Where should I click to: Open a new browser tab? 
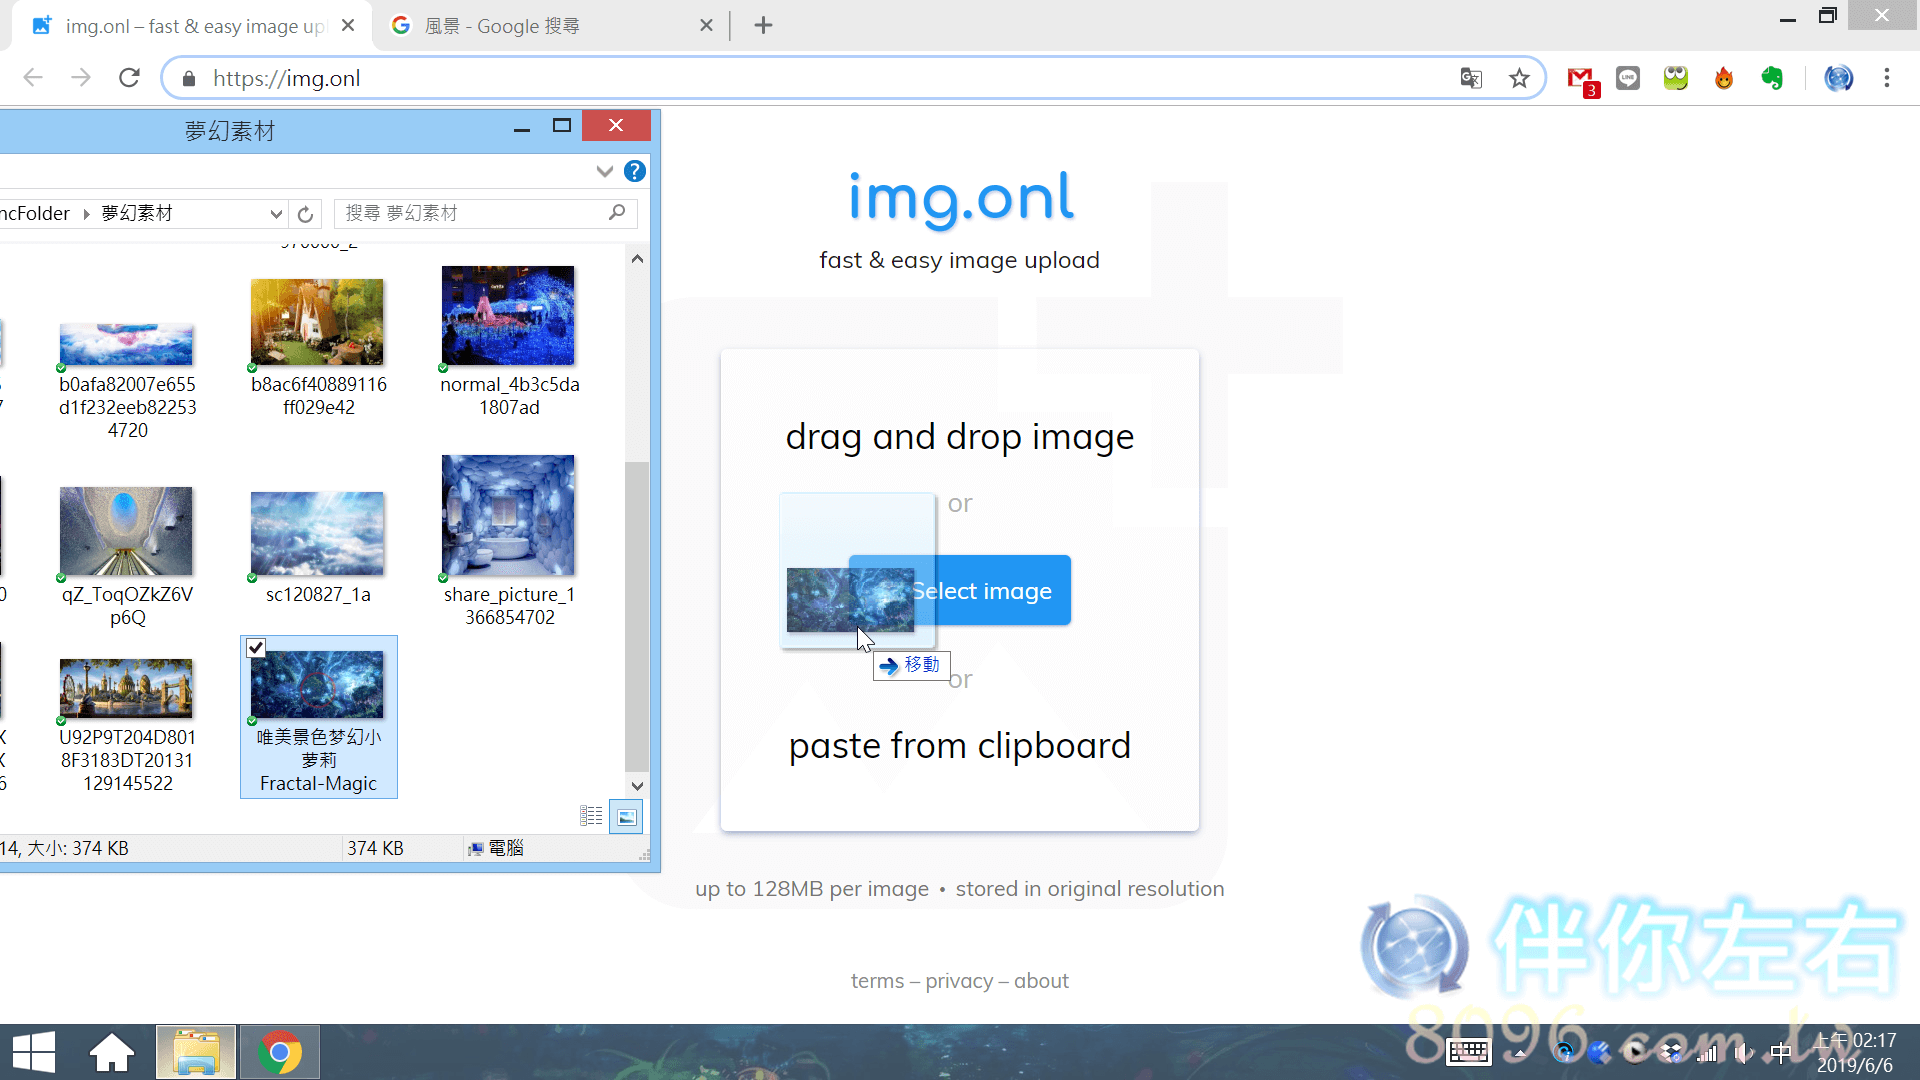coord(763,25)
